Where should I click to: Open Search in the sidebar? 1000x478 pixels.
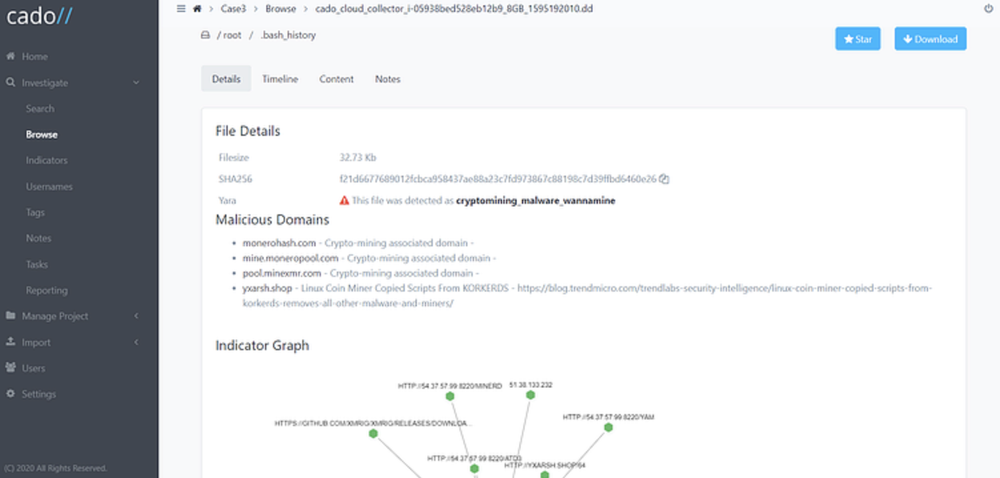[40, 108]
